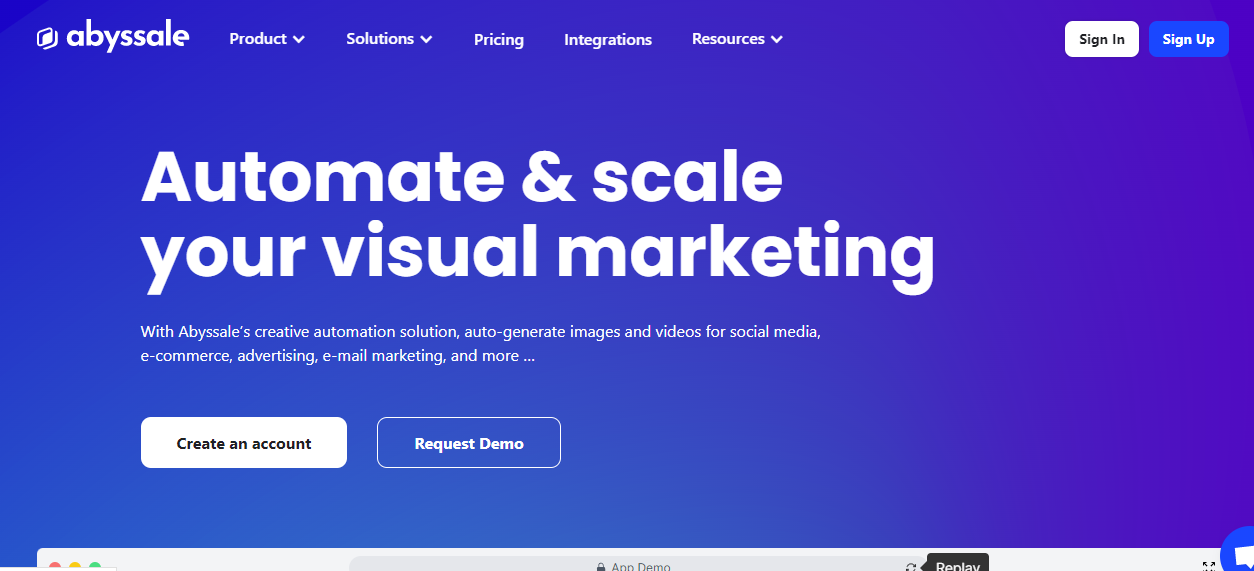Click the "Automate & scale" headline

(462, 176)
